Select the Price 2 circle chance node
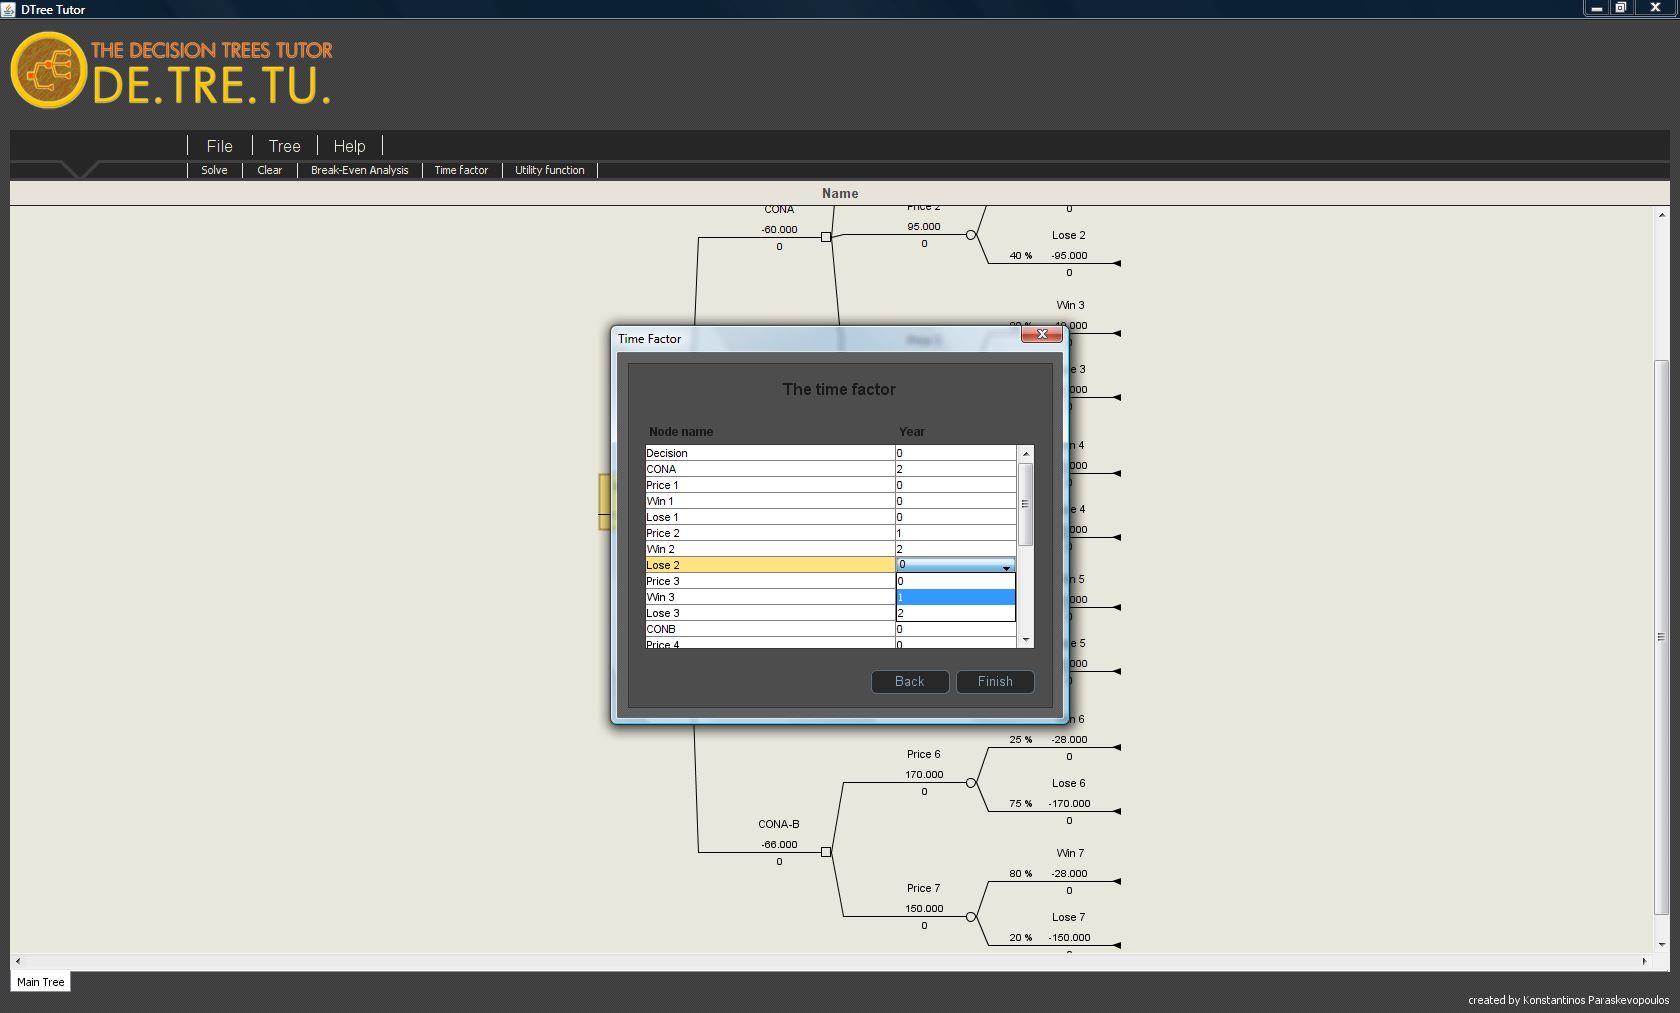The image size is (1680, 1013). click(970, 236)
